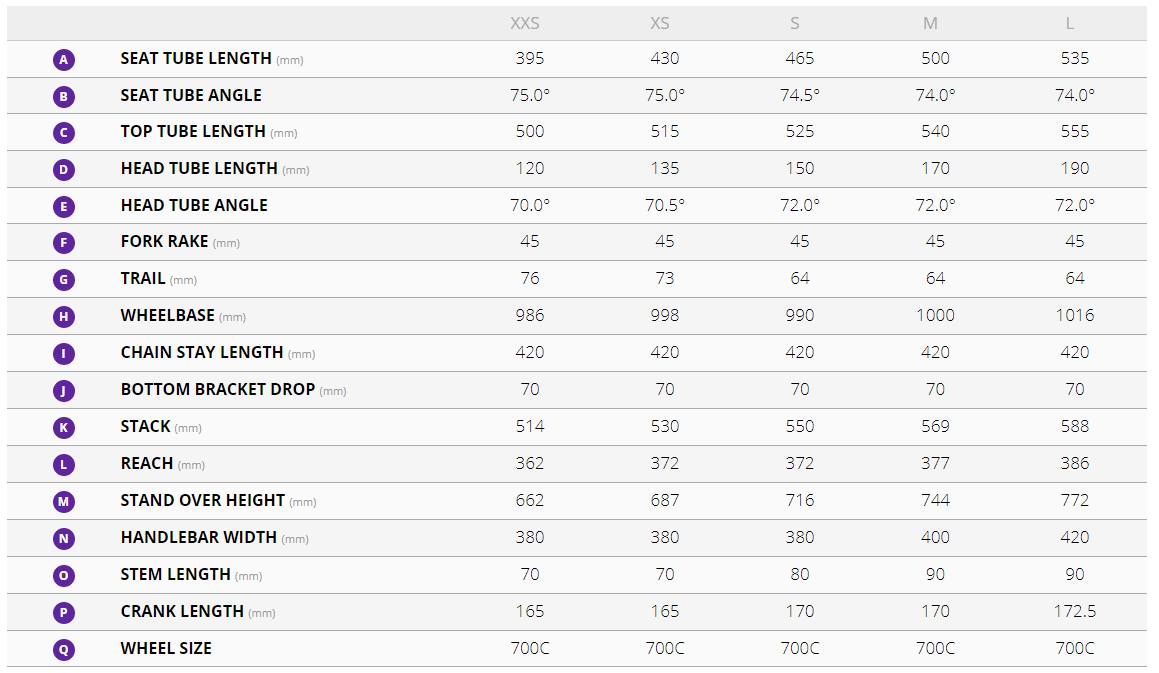
Task: Click the purple L reach badge icon
Action: click(64, 465)
